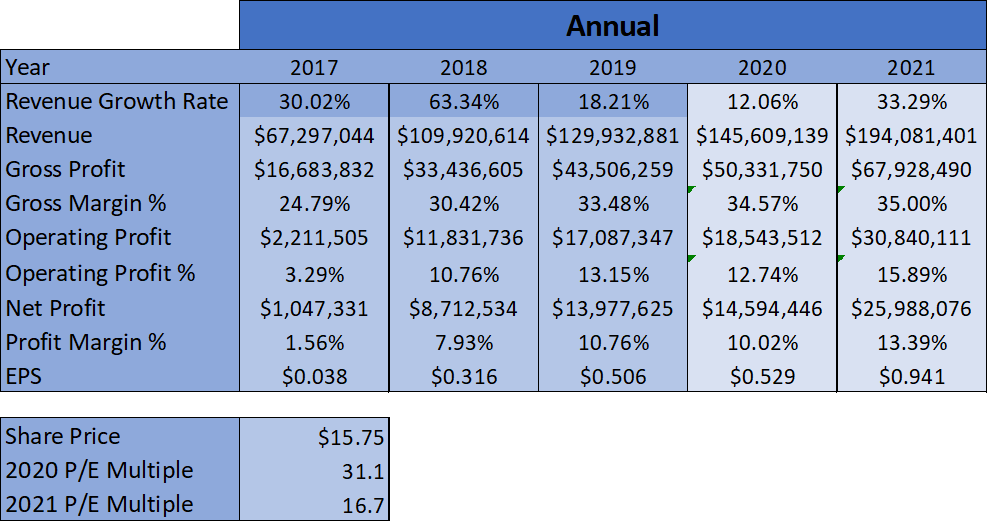Click the Gross Profit row label
988x522 pixels.
click(x=120, y=169)
